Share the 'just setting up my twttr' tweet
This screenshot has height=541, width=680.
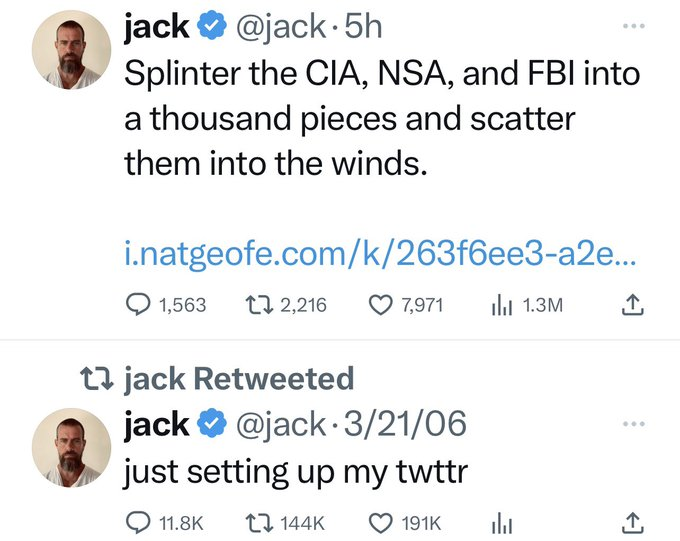[x=631, y=521]
